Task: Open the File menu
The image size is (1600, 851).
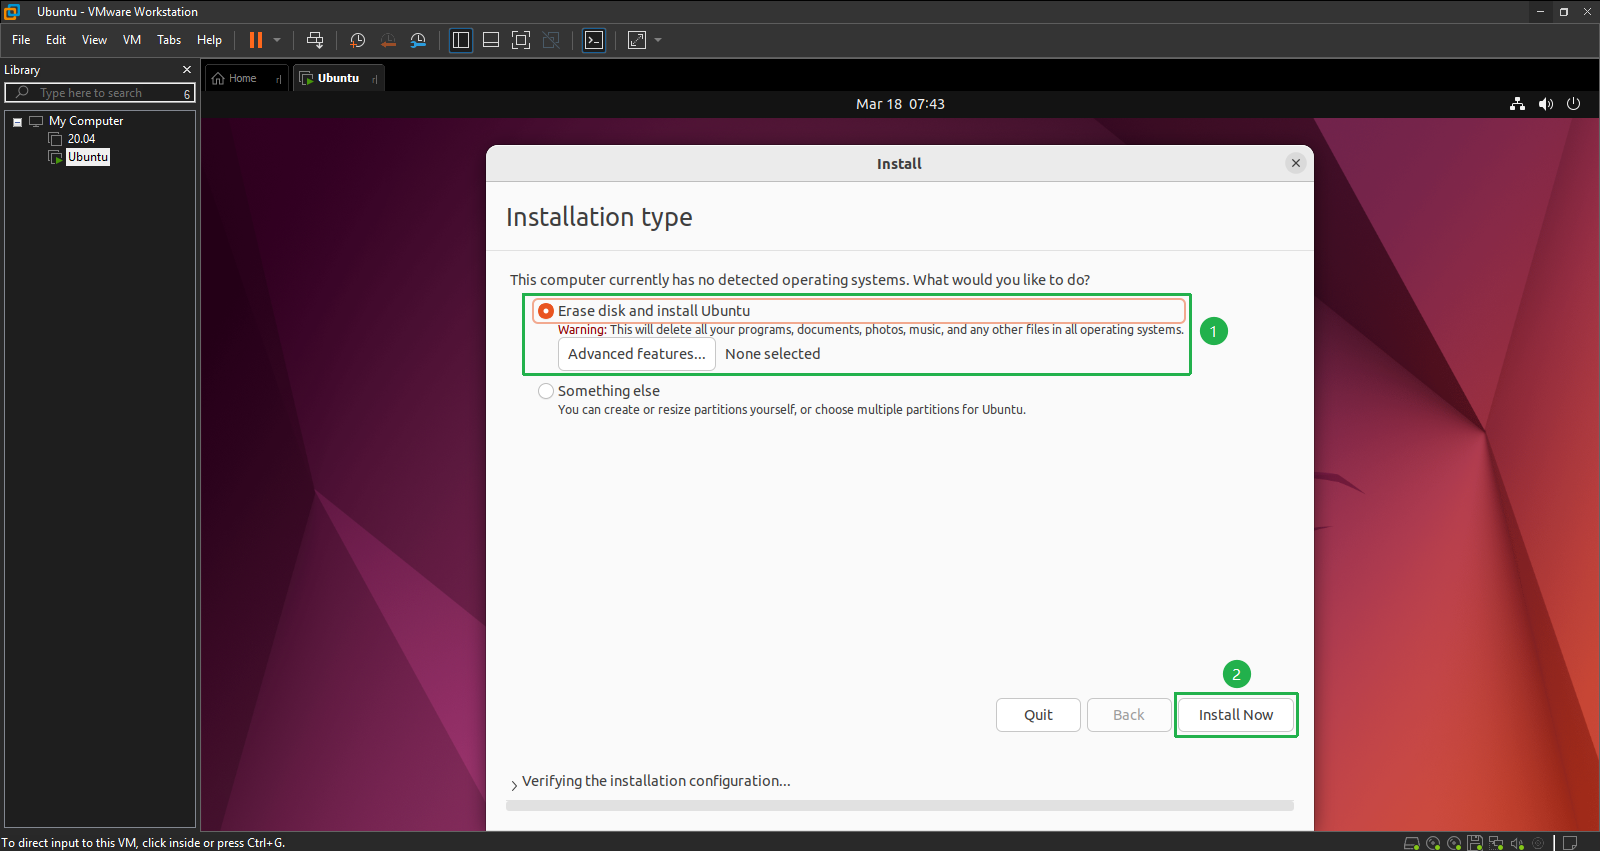Action: tap(21, 40)
